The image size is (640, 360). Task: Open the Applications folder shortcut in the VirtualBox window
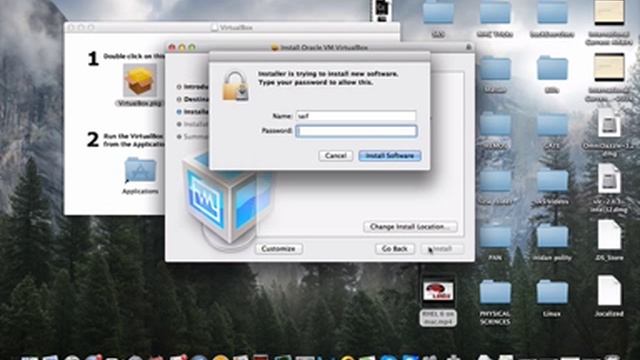click(x=140, y=171)
